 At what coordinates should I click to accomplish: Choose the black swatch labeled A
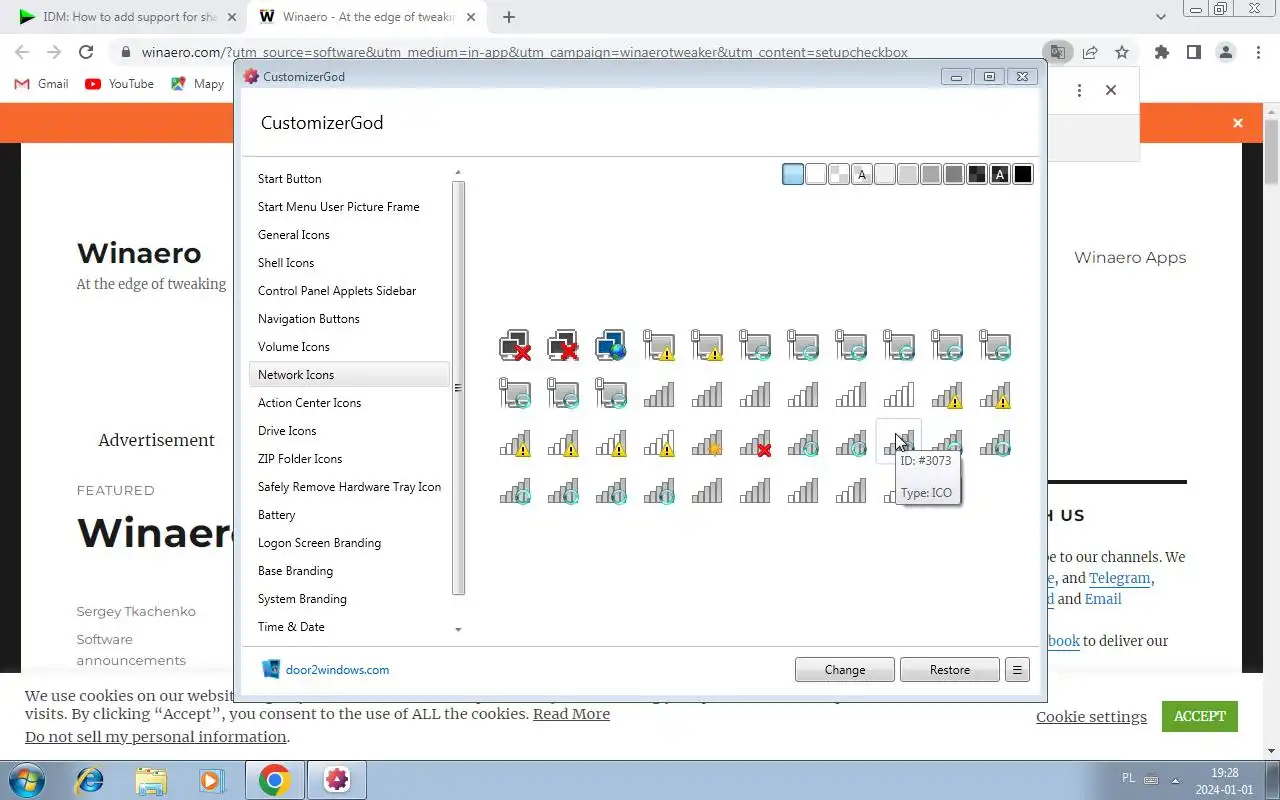1000,175
